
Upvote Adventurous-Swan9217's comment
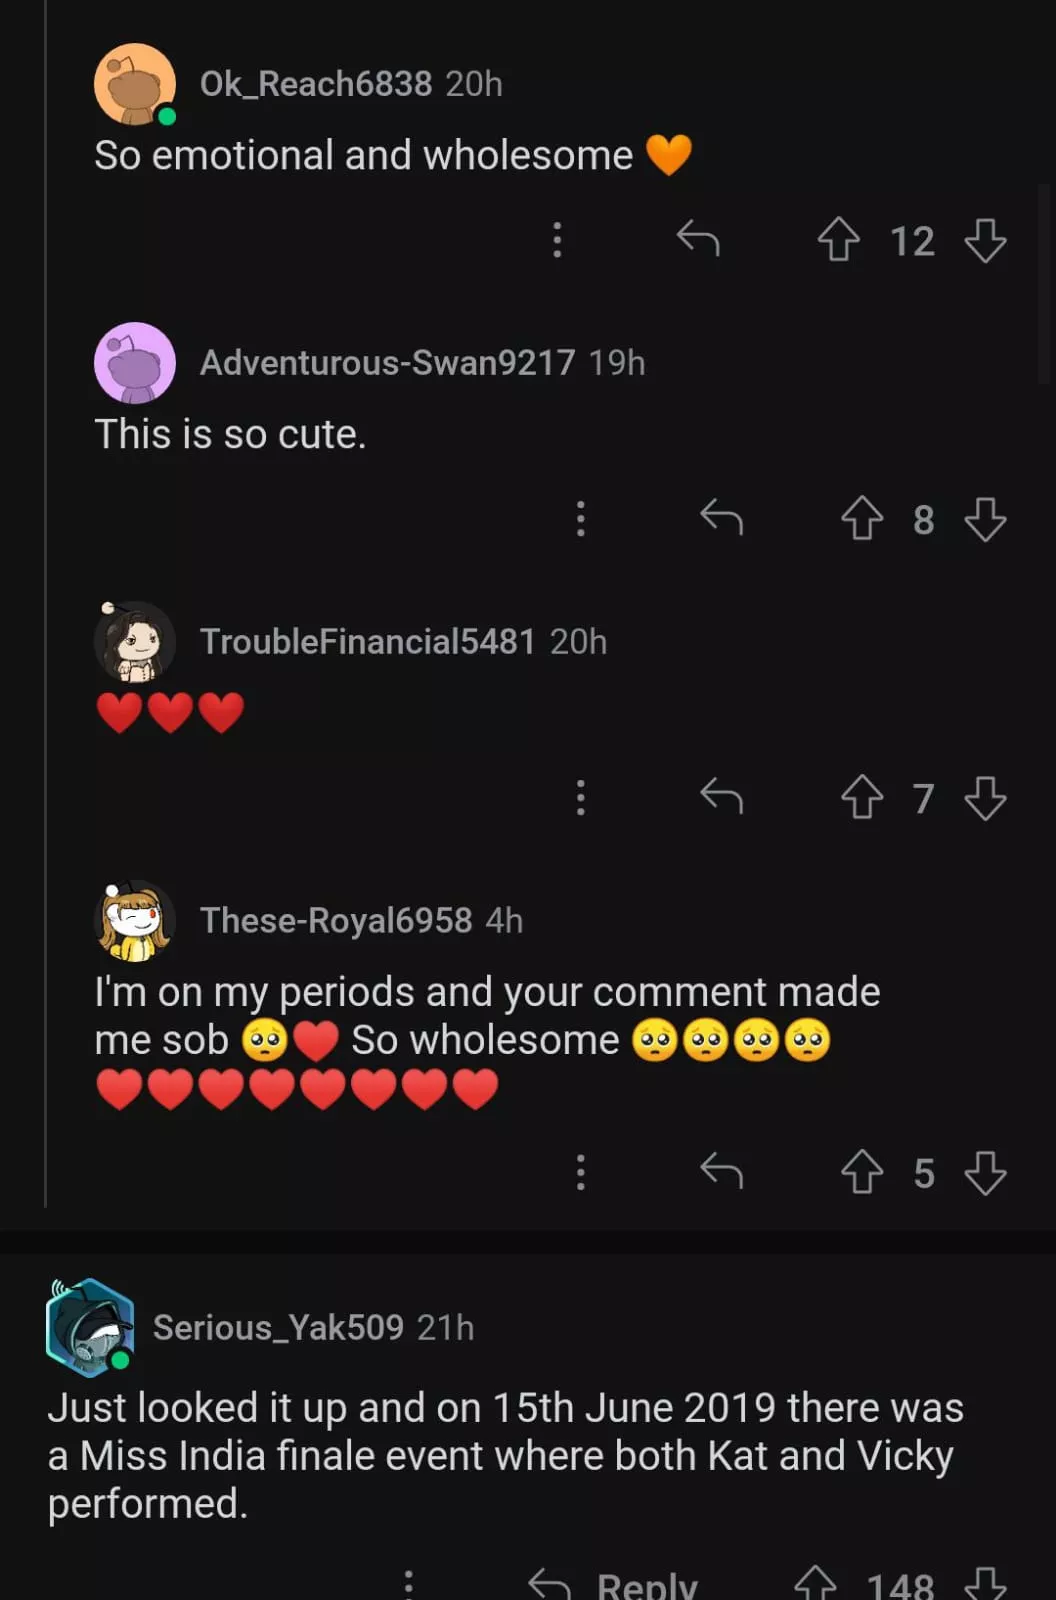pyautogui.click(x=861, y=519)
